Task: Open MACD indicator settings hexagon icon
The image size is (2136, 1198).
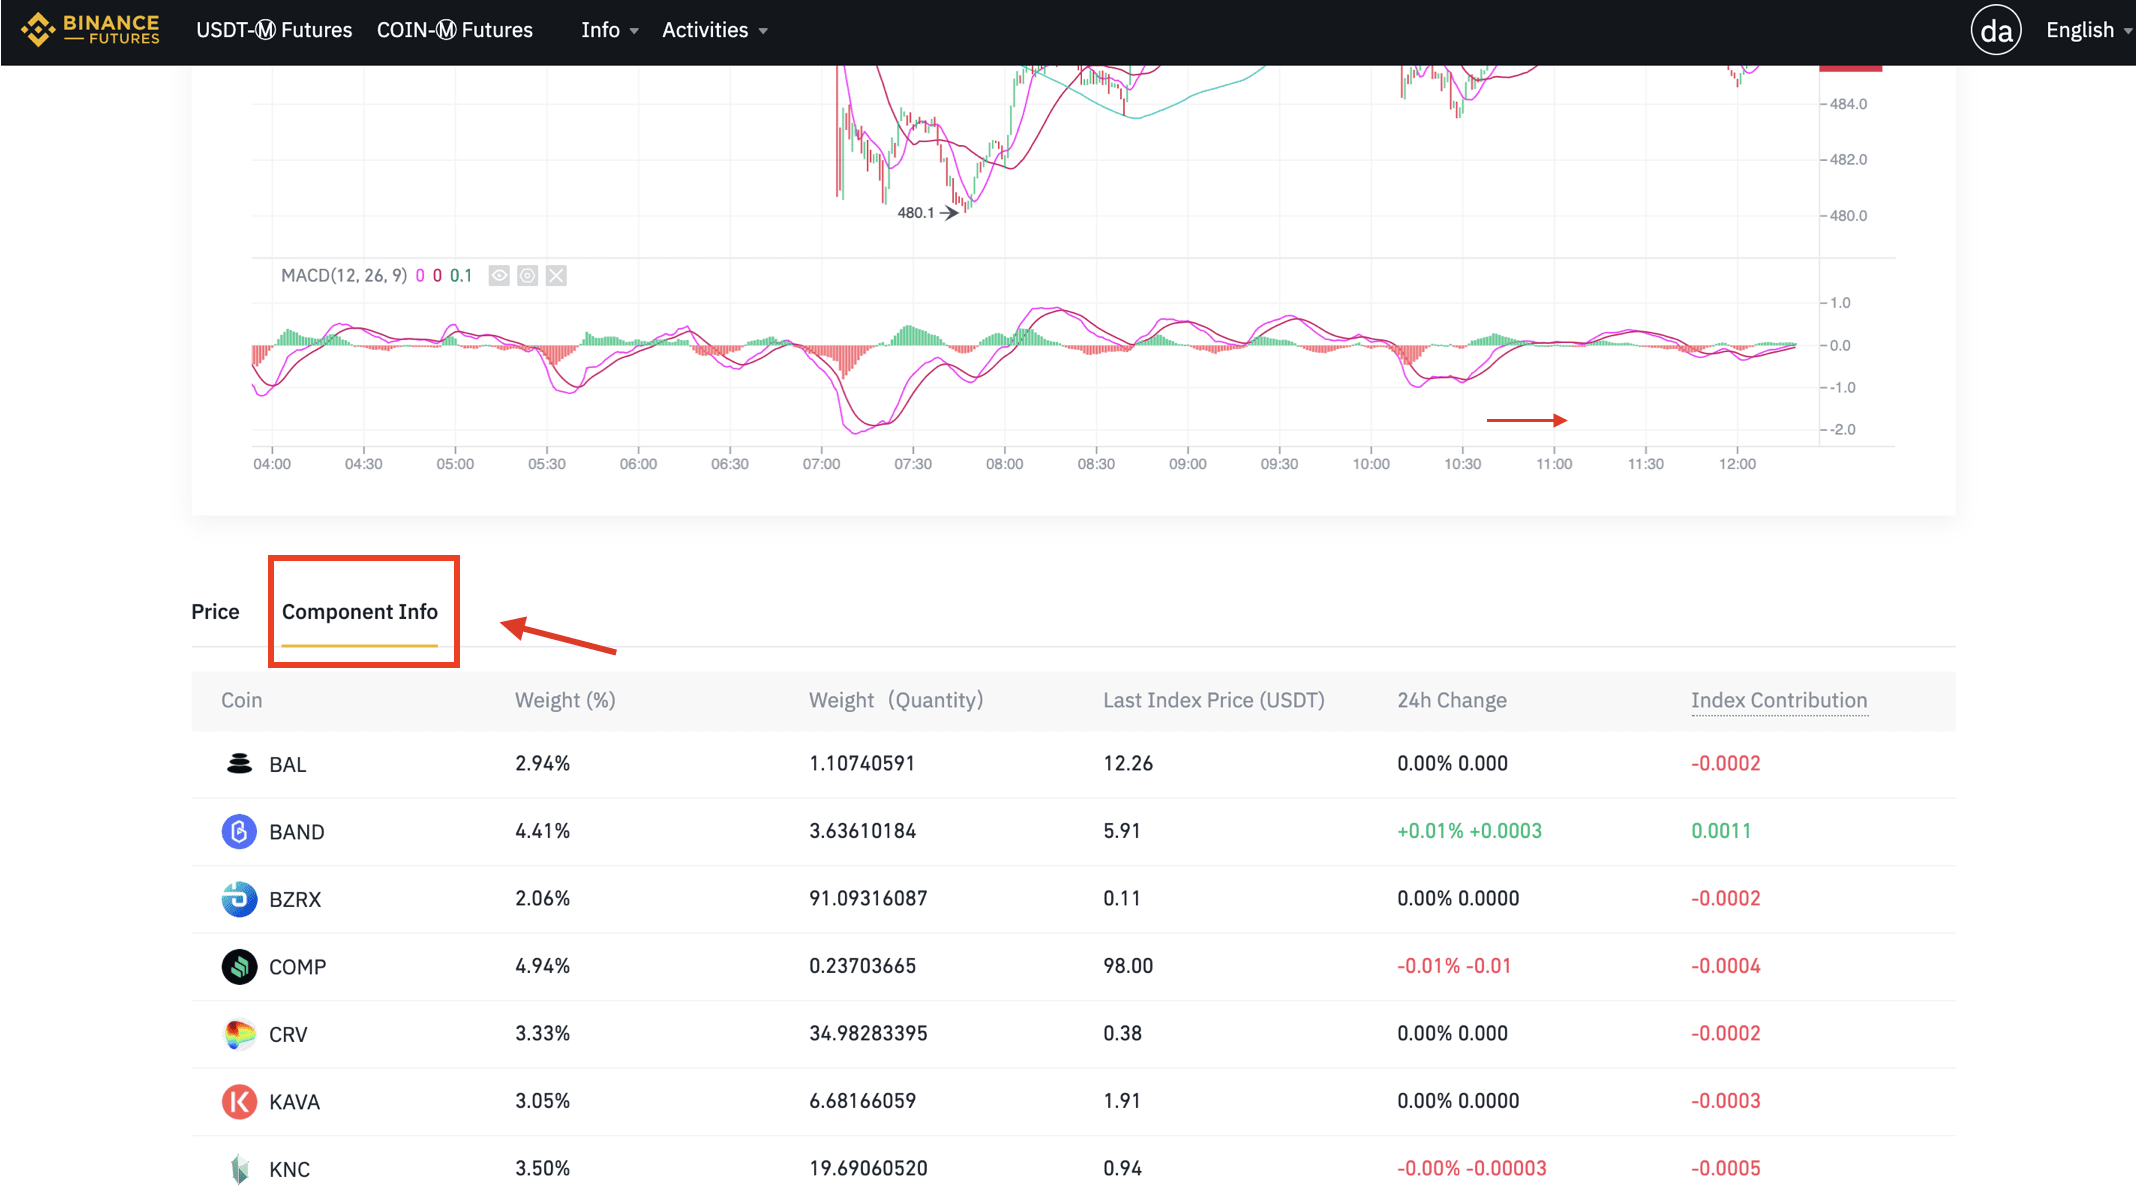Action: pyautogui.click(x=528, y=275)
